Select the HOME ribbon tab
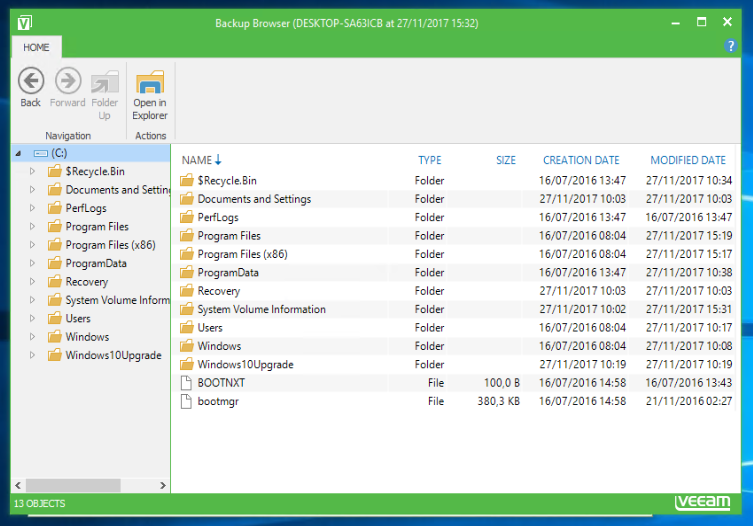Screen dimensions: 753x526 click(36, 47)
